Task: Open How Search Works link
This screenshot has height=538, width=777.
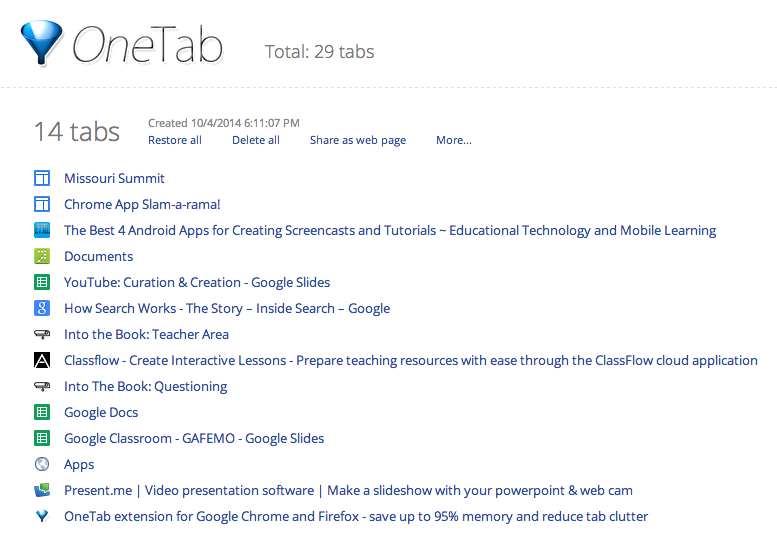Action: coord(227,309)
